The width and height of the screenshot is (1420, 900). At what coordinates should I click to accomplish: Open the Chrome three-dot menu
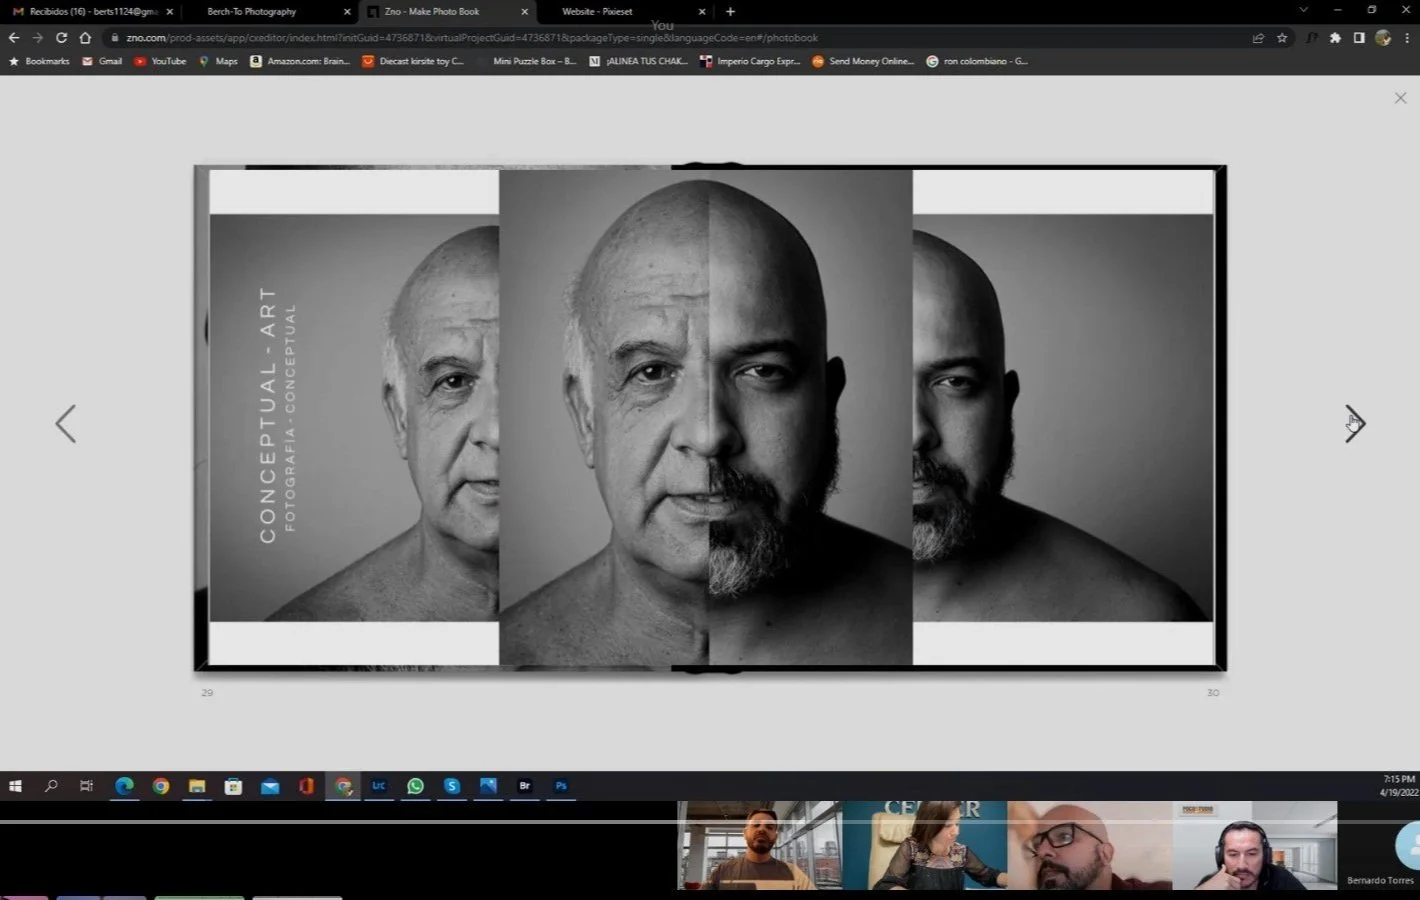coord(1408,38)
